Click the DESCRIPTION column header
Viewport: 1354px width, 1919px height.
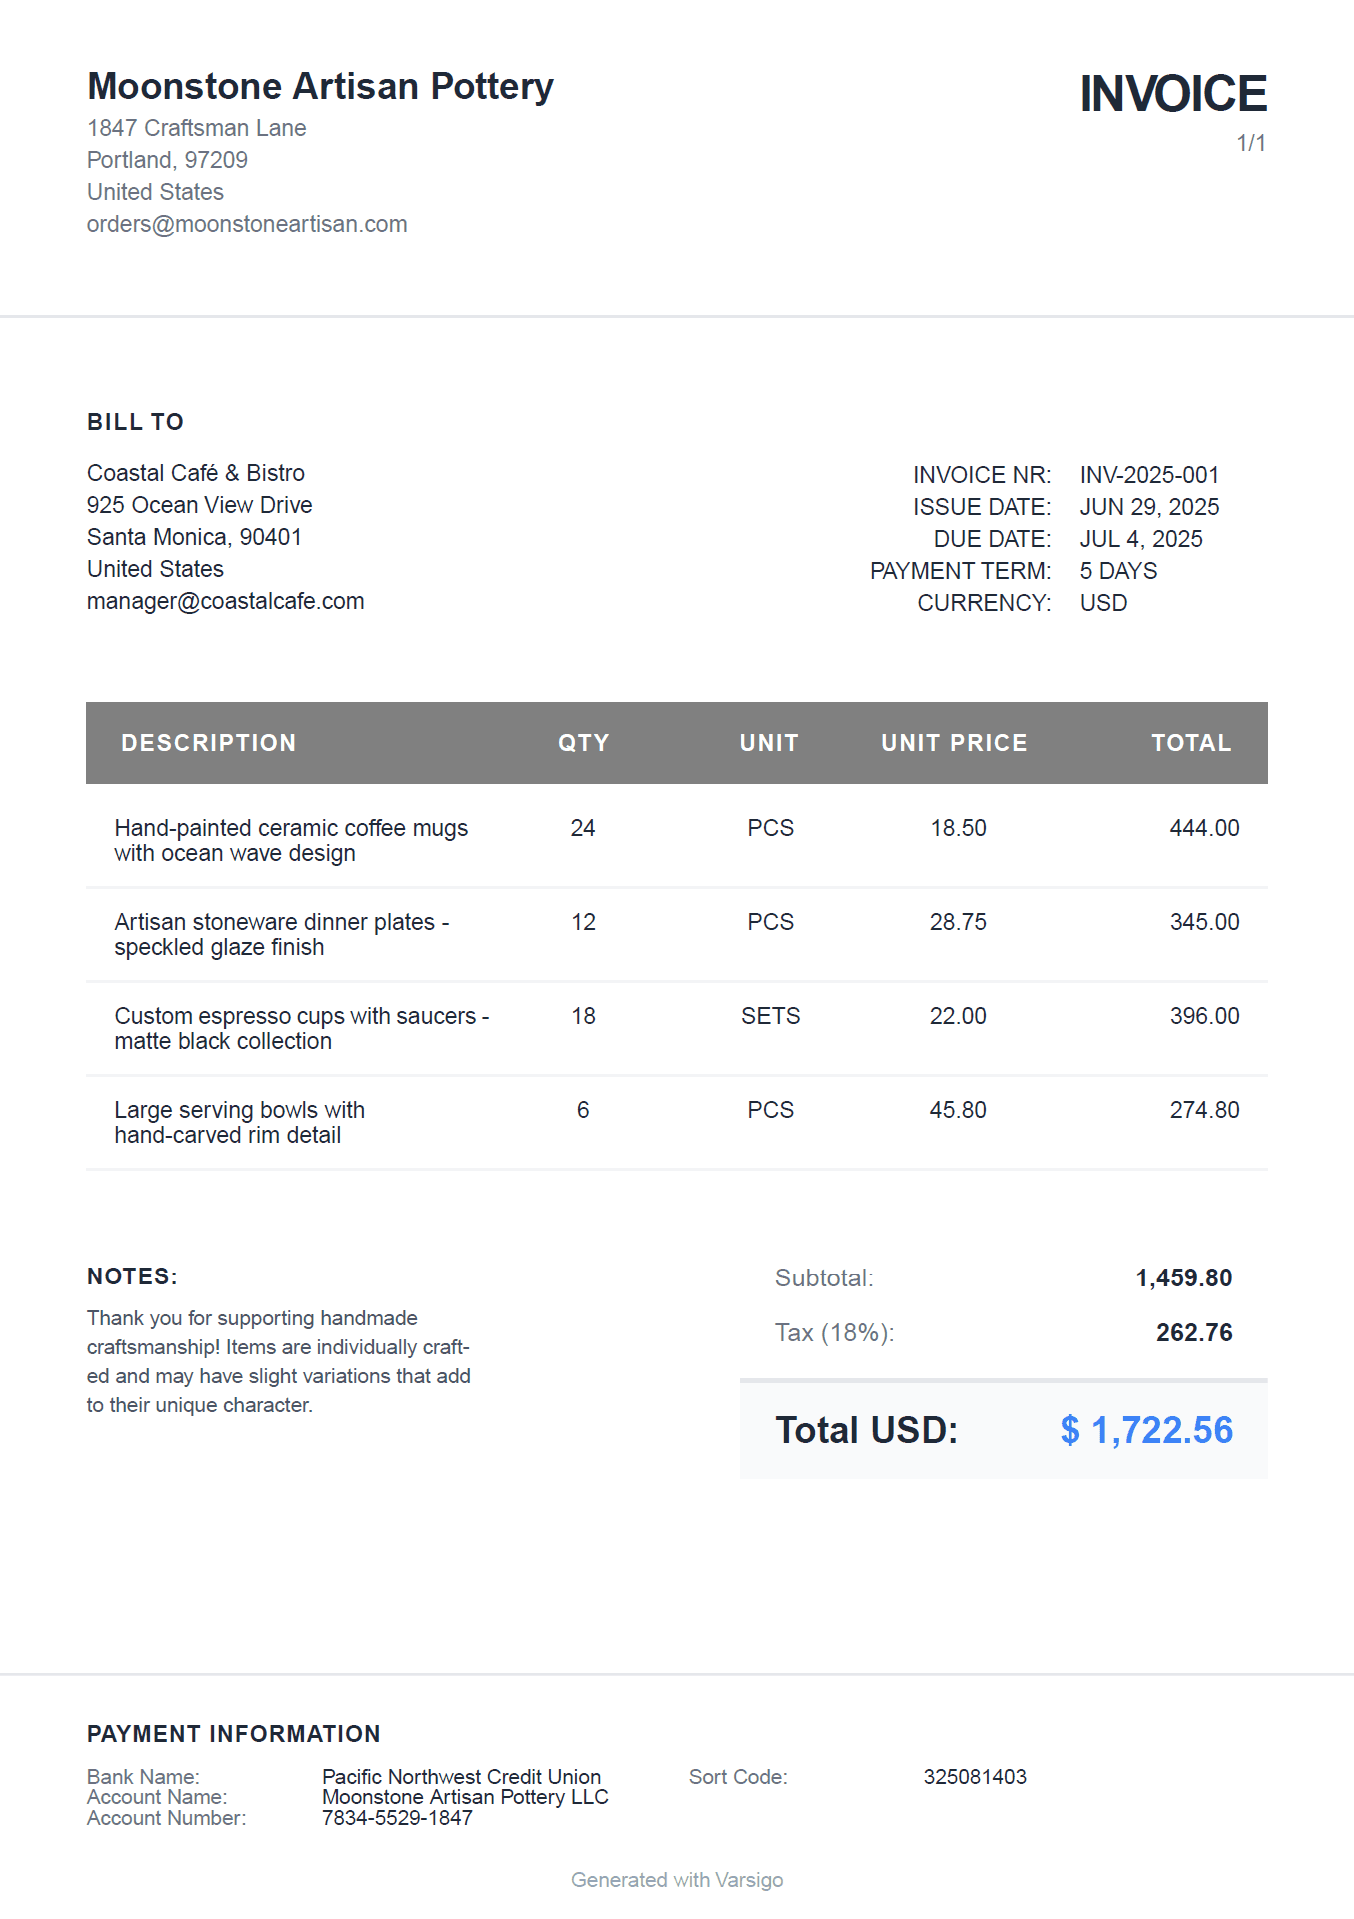point(208,743)
